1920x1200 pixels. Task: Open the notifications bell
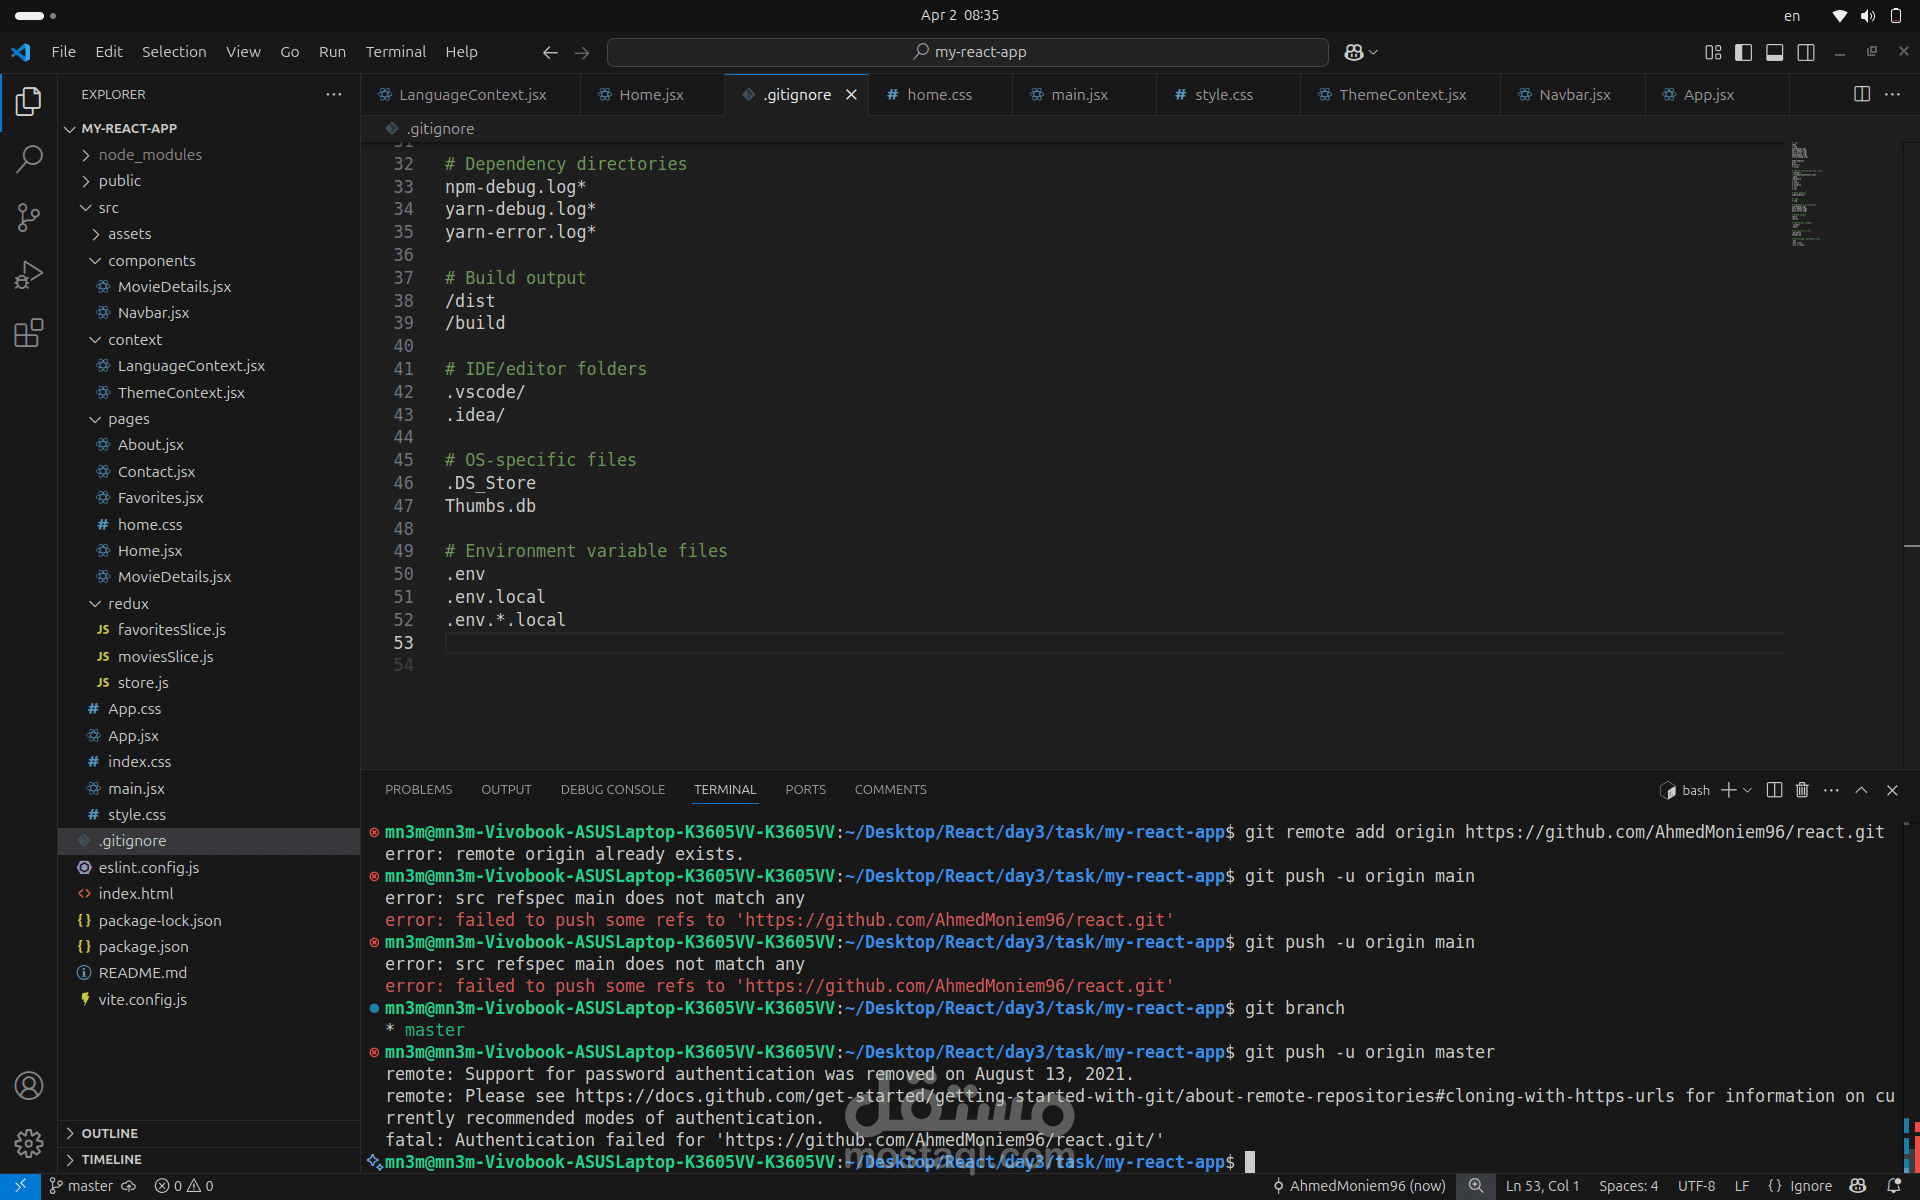point(1894,1186)
